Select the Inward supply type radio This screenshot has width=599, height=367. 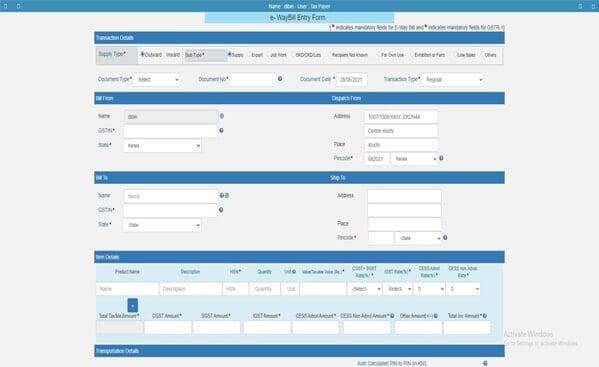[x=165, y=55]
